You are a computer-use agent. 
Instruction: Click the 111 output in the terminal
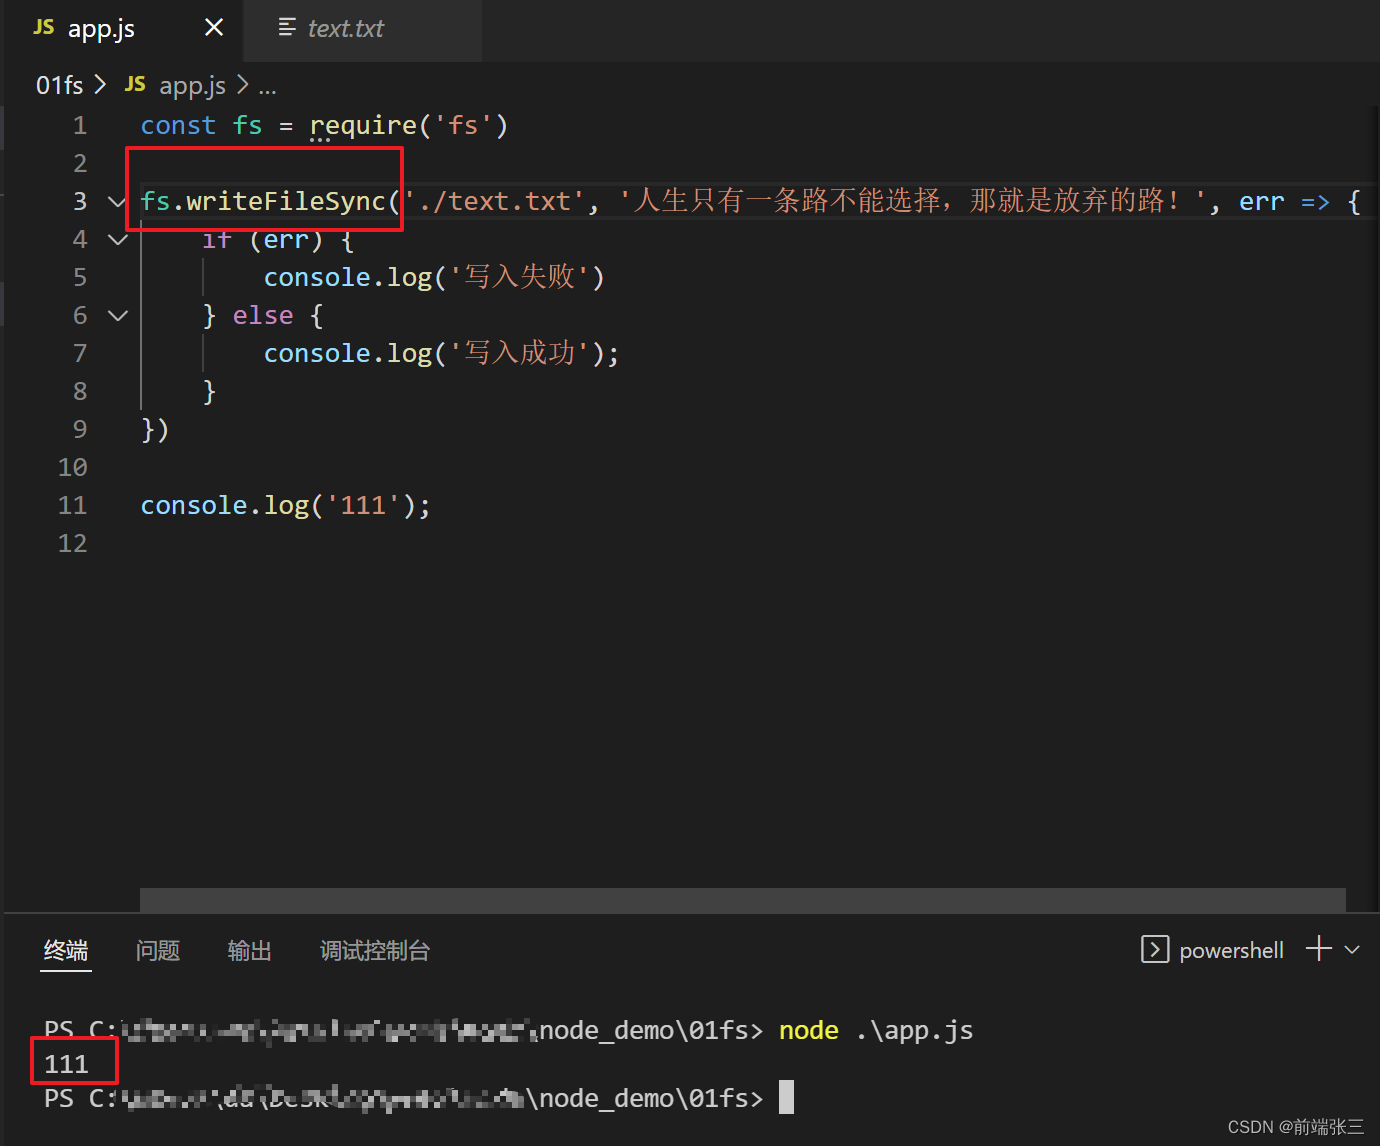pyautogui.click(x=67, y=1064)
